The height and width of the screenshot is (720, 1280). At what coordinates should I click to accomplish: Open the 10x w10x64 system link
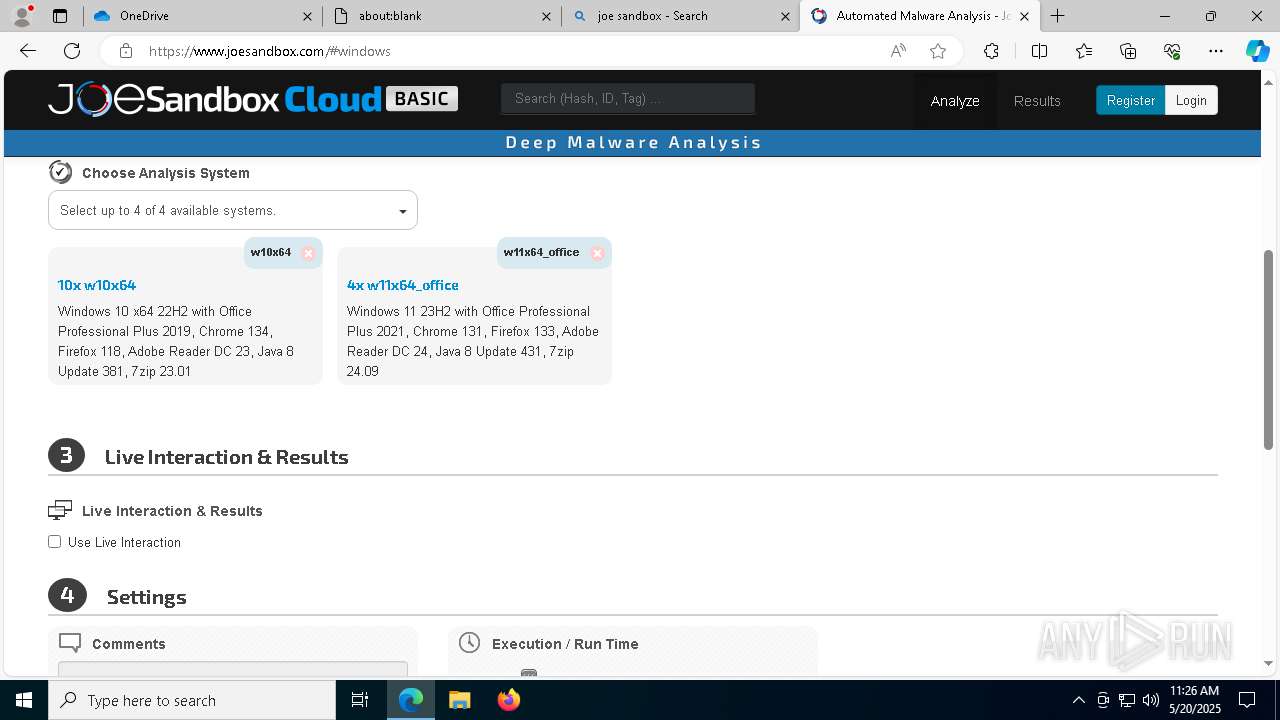(97, 285)
